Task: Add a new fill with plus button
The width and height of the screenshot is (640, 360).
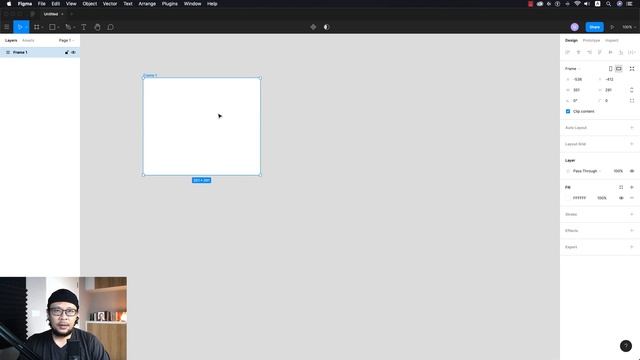Action: (x=632, y=187)
